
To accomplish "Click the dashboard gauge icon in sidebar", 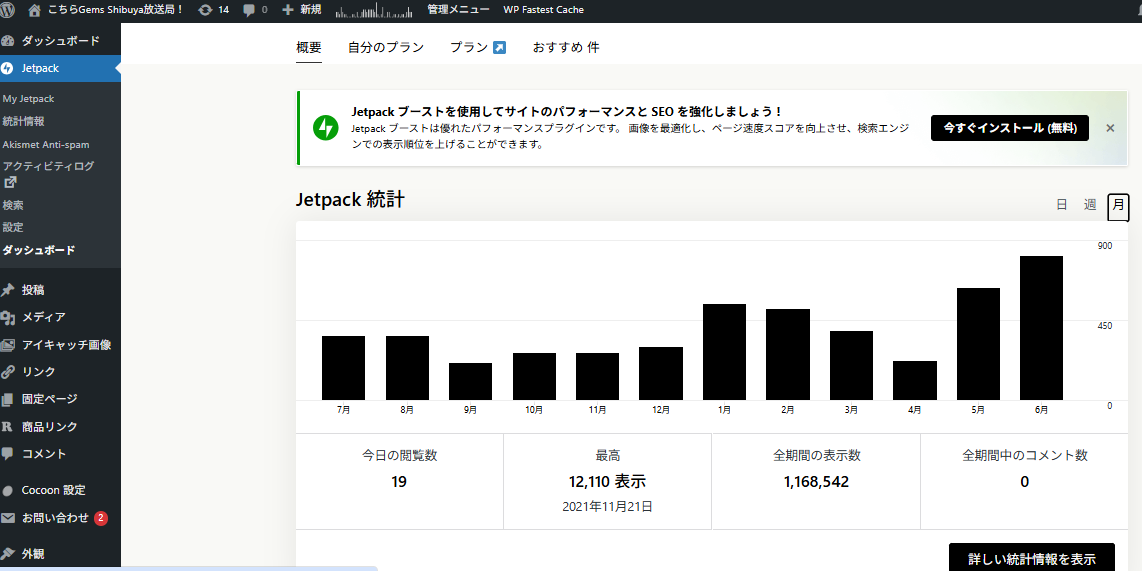I will (7, 41).
